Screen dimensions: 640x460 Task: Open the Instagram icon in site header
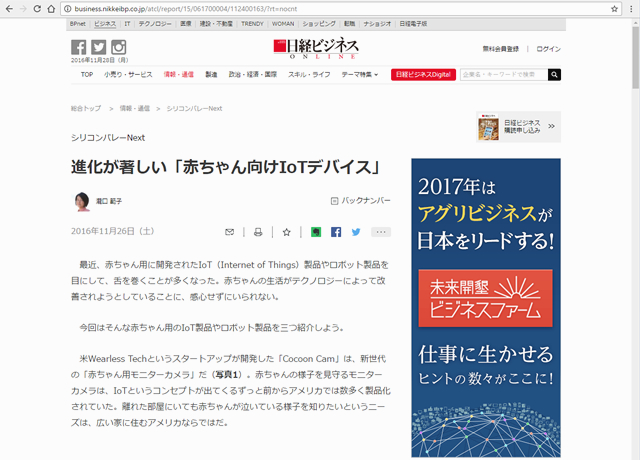pyautogui.click(x=118, y=47)
